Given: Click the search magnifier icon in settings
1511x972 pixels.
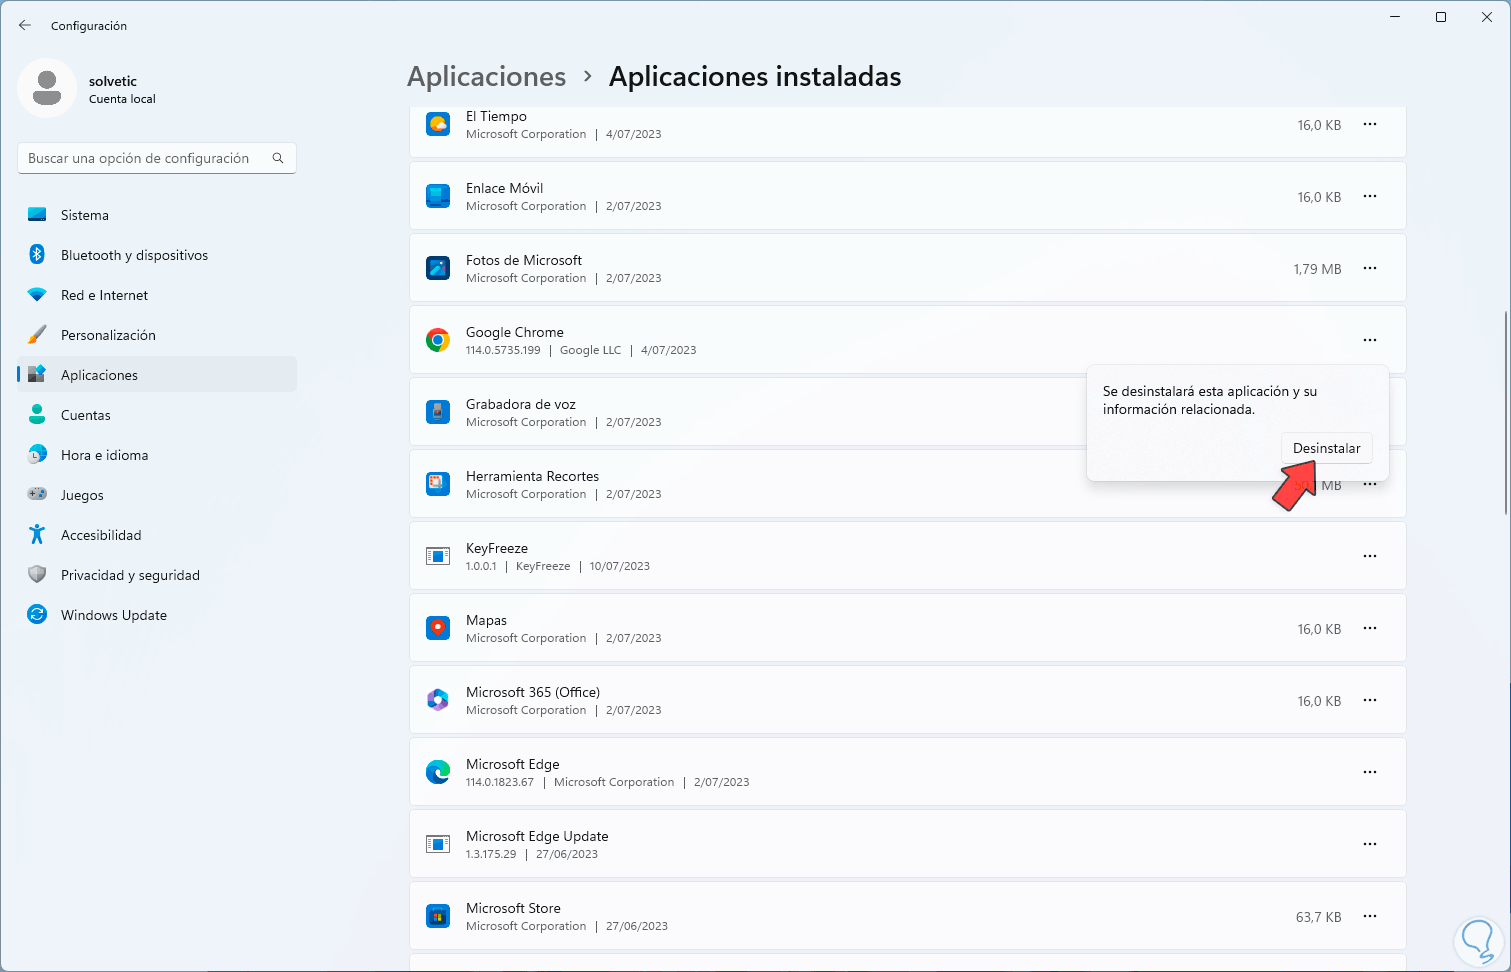Looking at the screenshot, I should (x=278, y=158).
